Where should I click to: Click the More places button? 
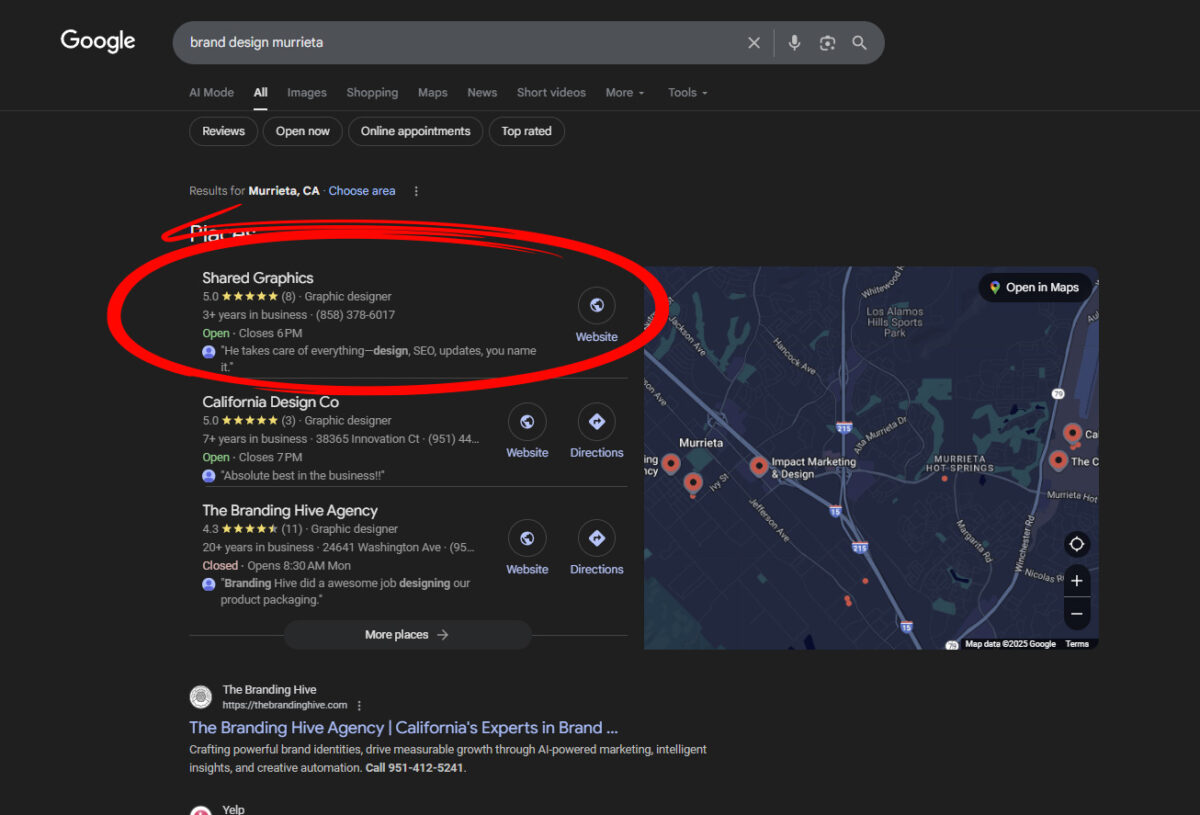407,634
